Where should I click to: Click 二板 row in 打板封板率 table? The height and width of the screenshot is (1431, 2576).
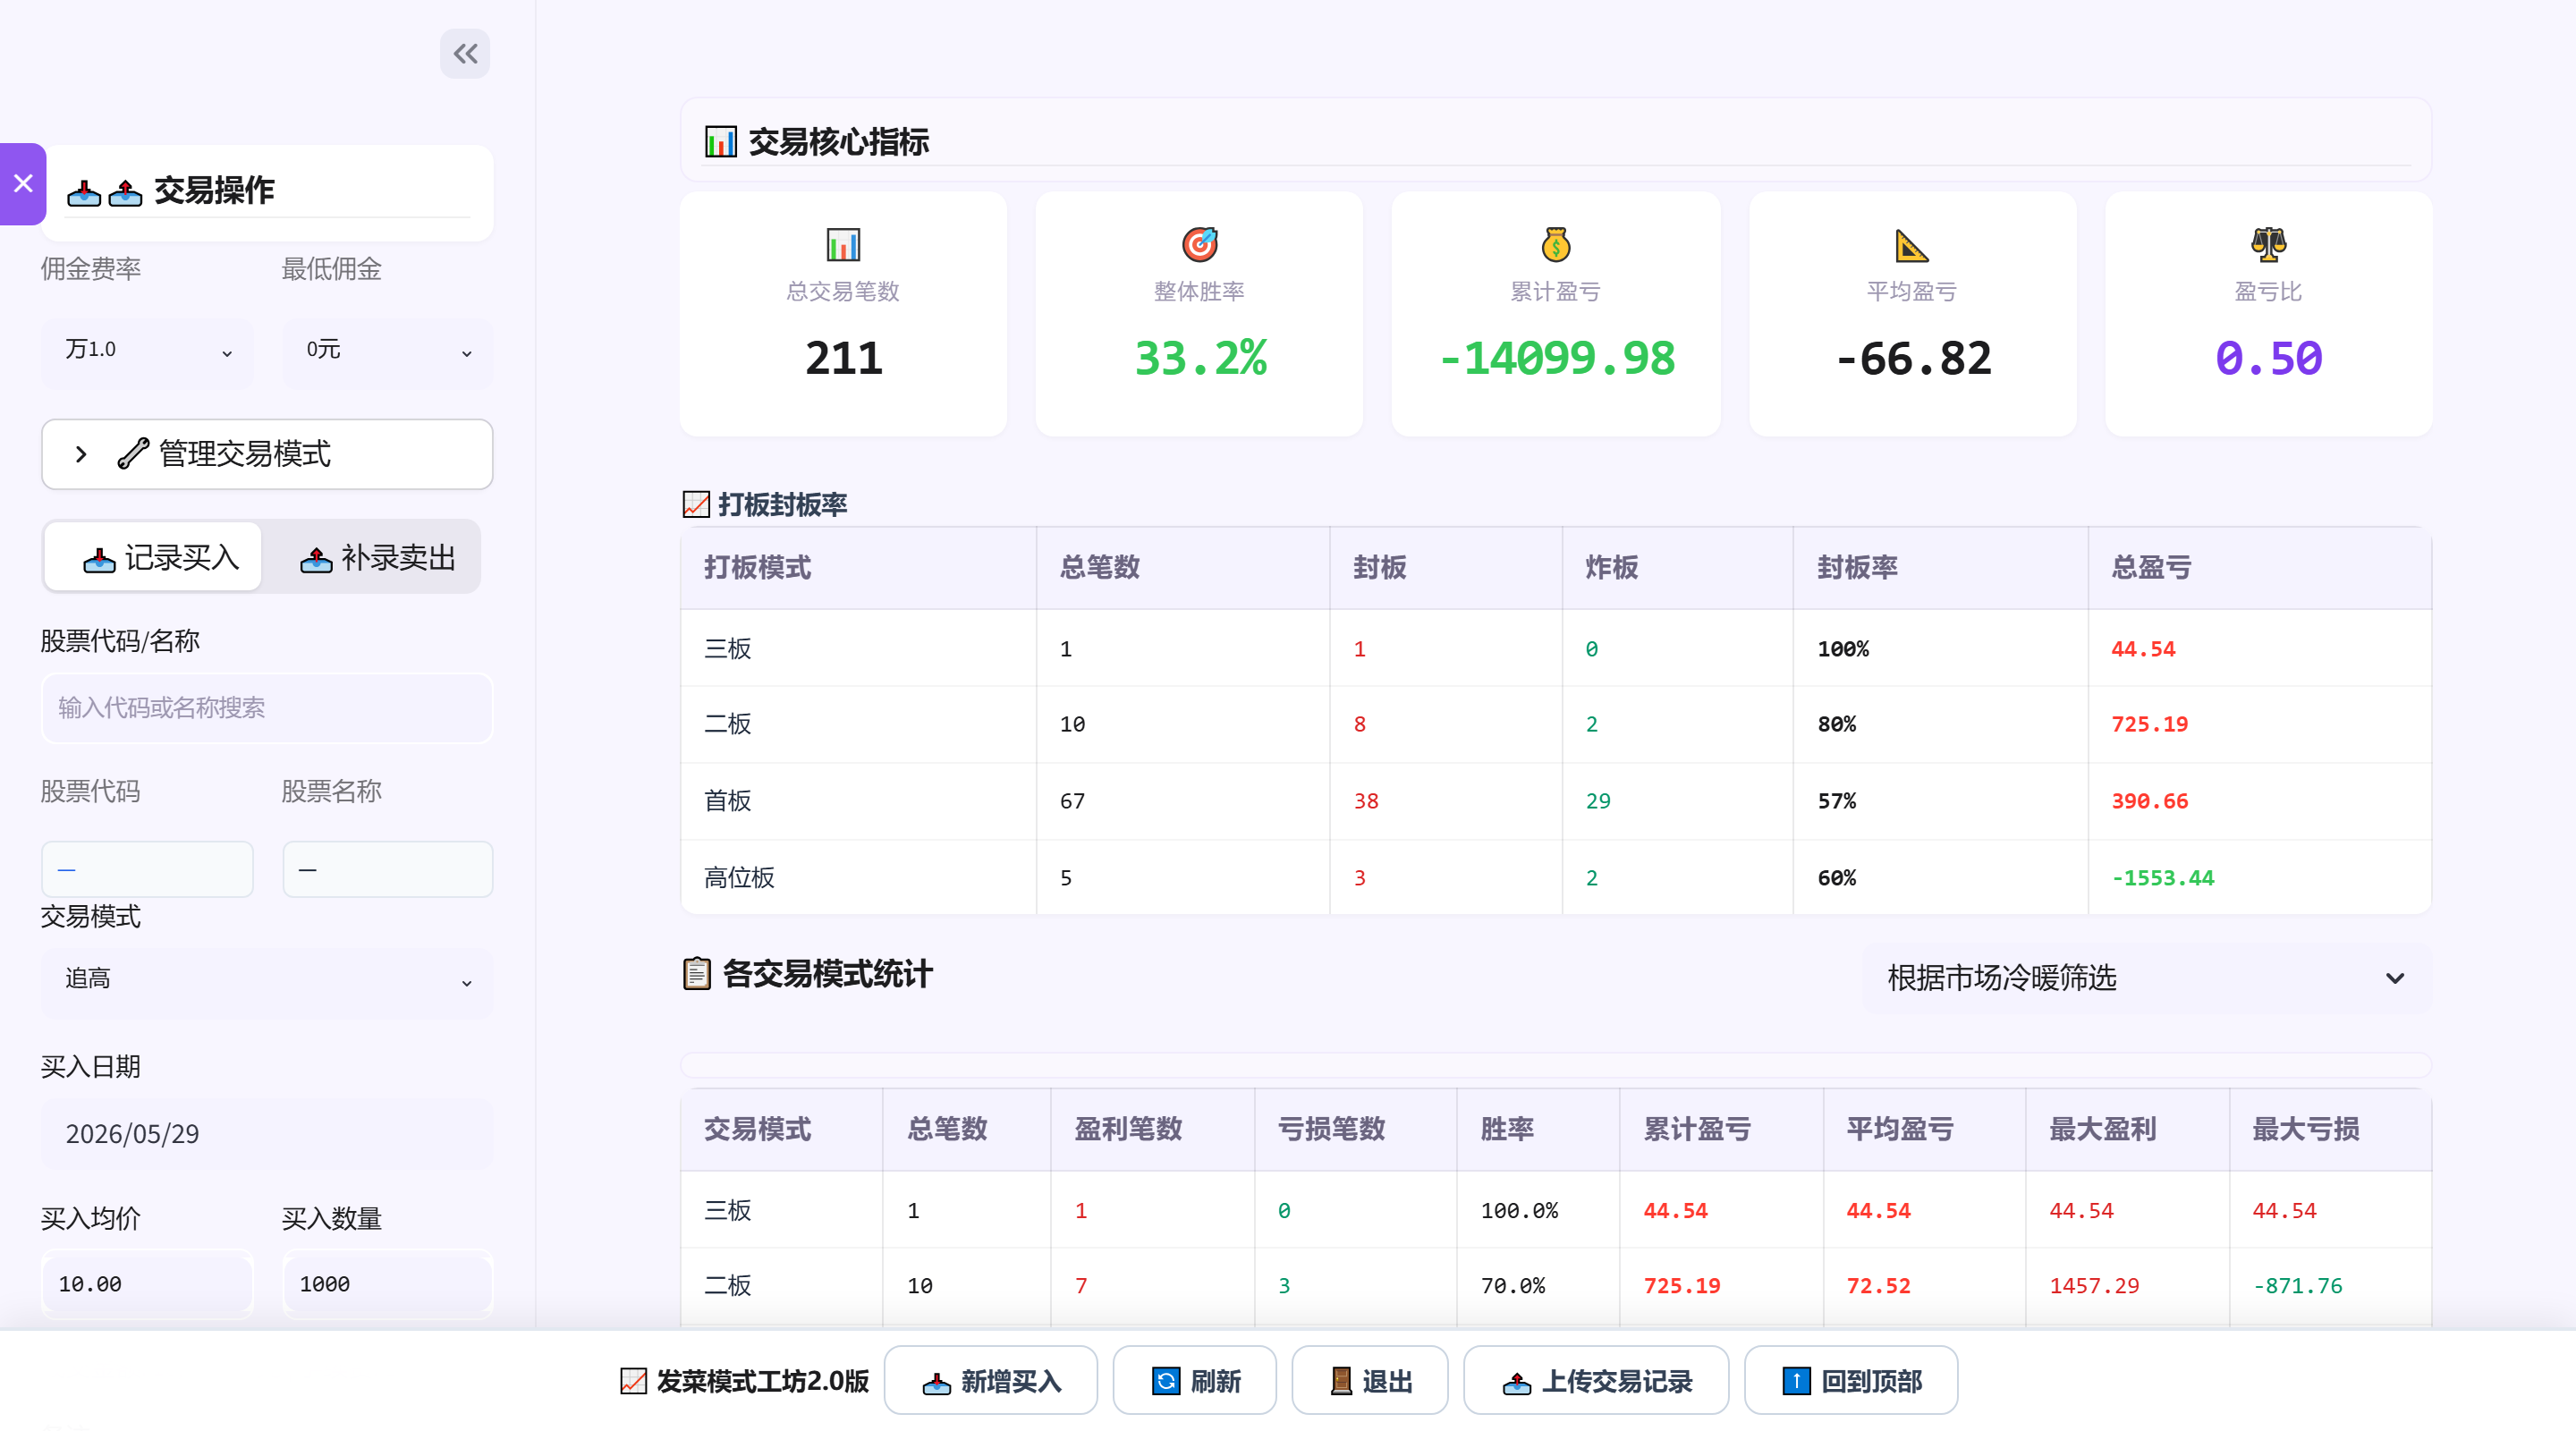pyautogui.click(x=1556, y=724)
